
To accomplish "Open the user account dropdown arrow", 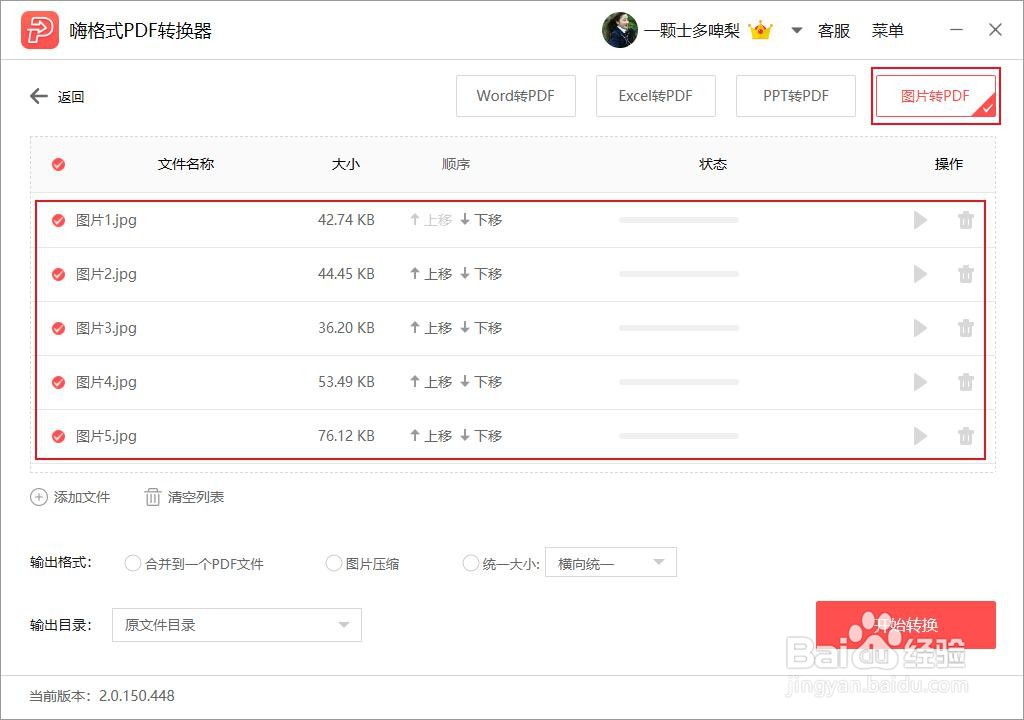I will point(796,30).
